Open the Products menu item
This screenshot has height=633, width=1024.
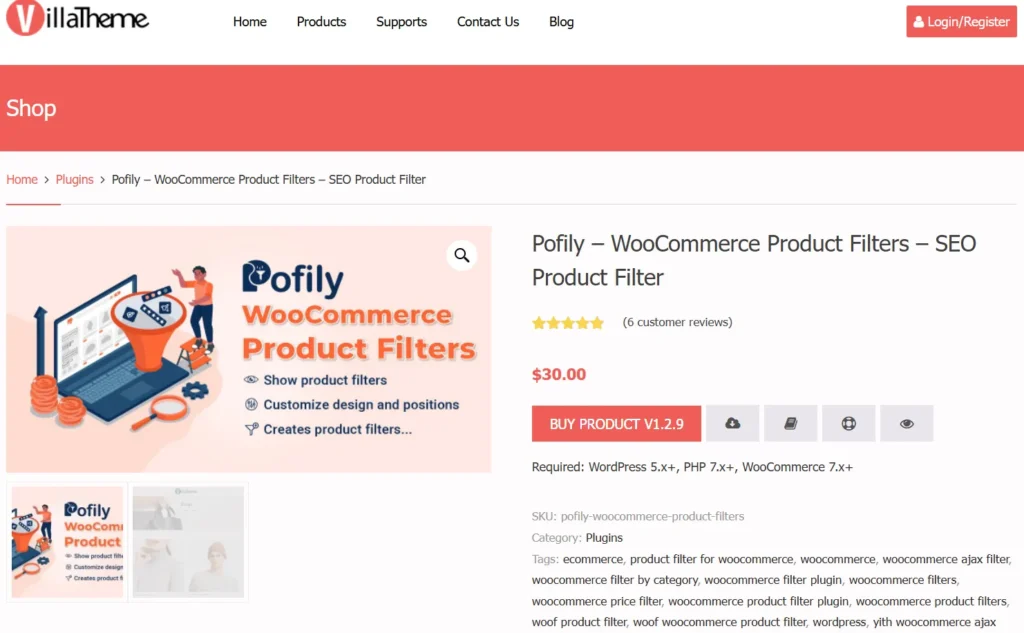(x=321, y=21)
